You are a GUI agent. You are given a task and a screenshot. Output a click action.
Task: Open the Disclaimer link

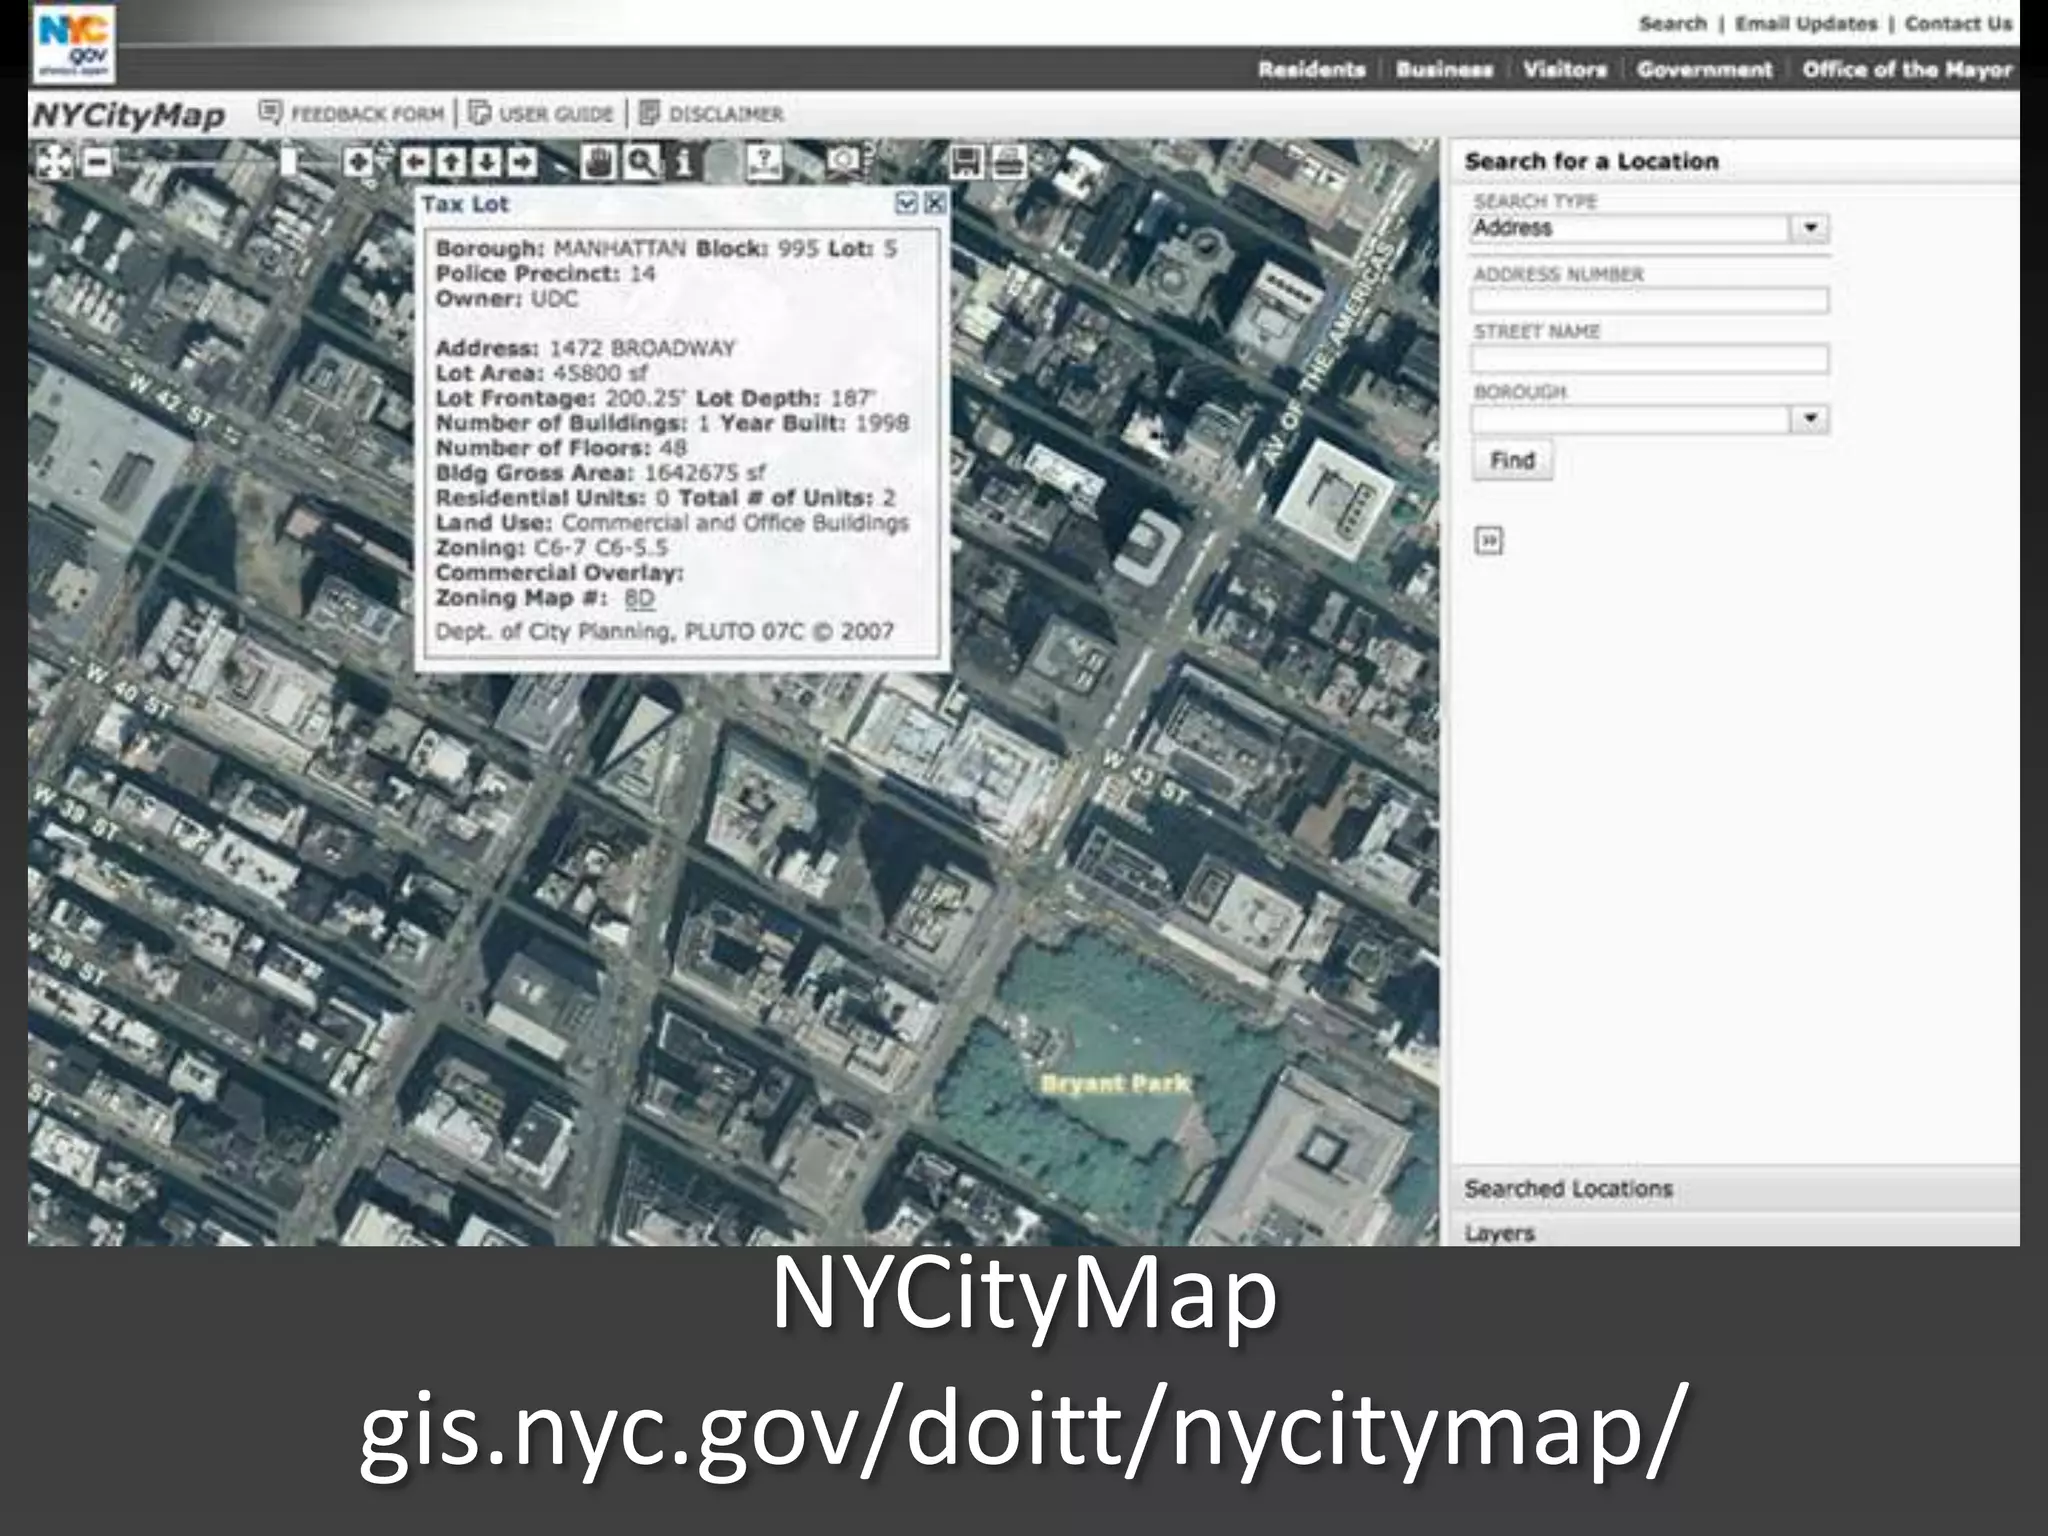coord(711,113)
